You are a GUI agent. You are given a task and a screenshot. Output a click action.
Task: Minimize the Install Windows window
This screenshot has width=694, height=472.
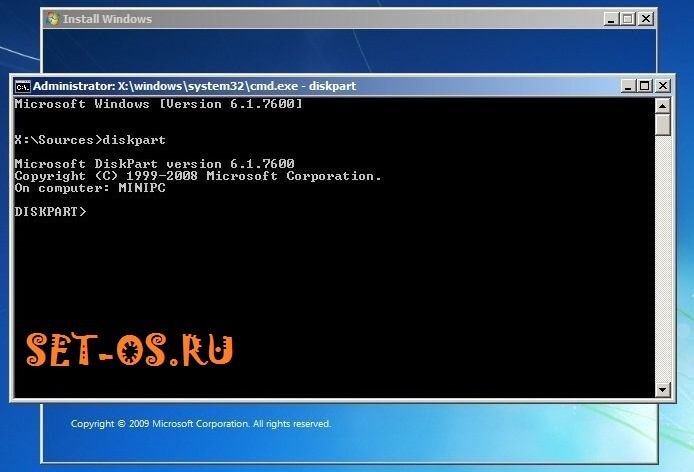tap(610, 19)
